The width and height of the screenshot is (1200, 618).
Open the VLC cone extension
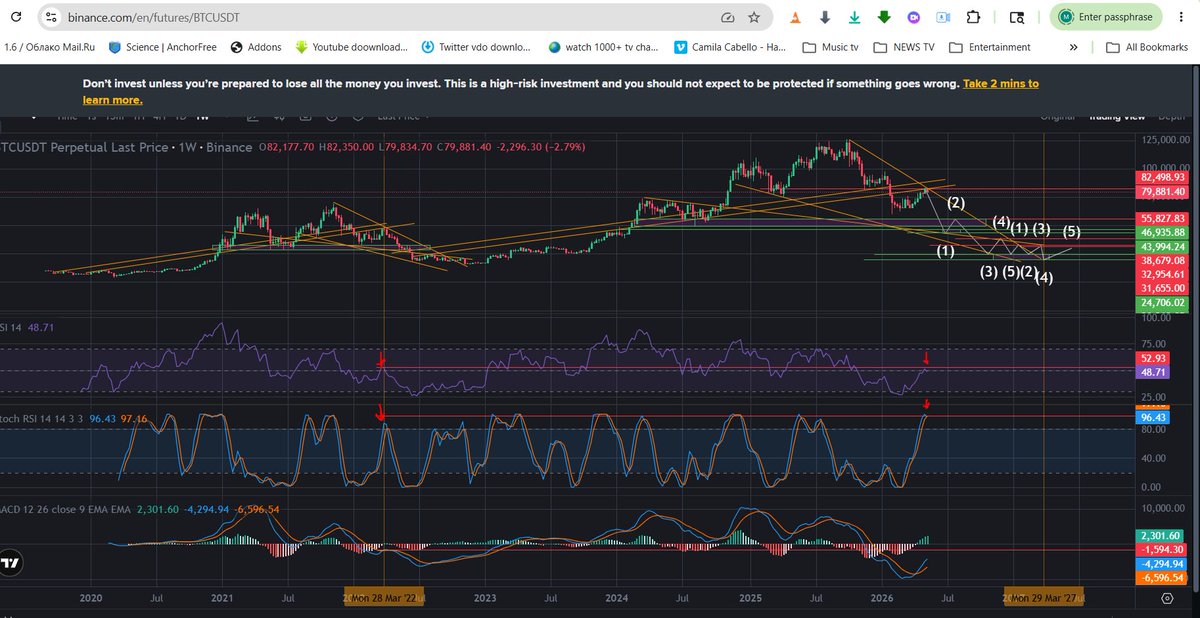click(x=794, y=18)
